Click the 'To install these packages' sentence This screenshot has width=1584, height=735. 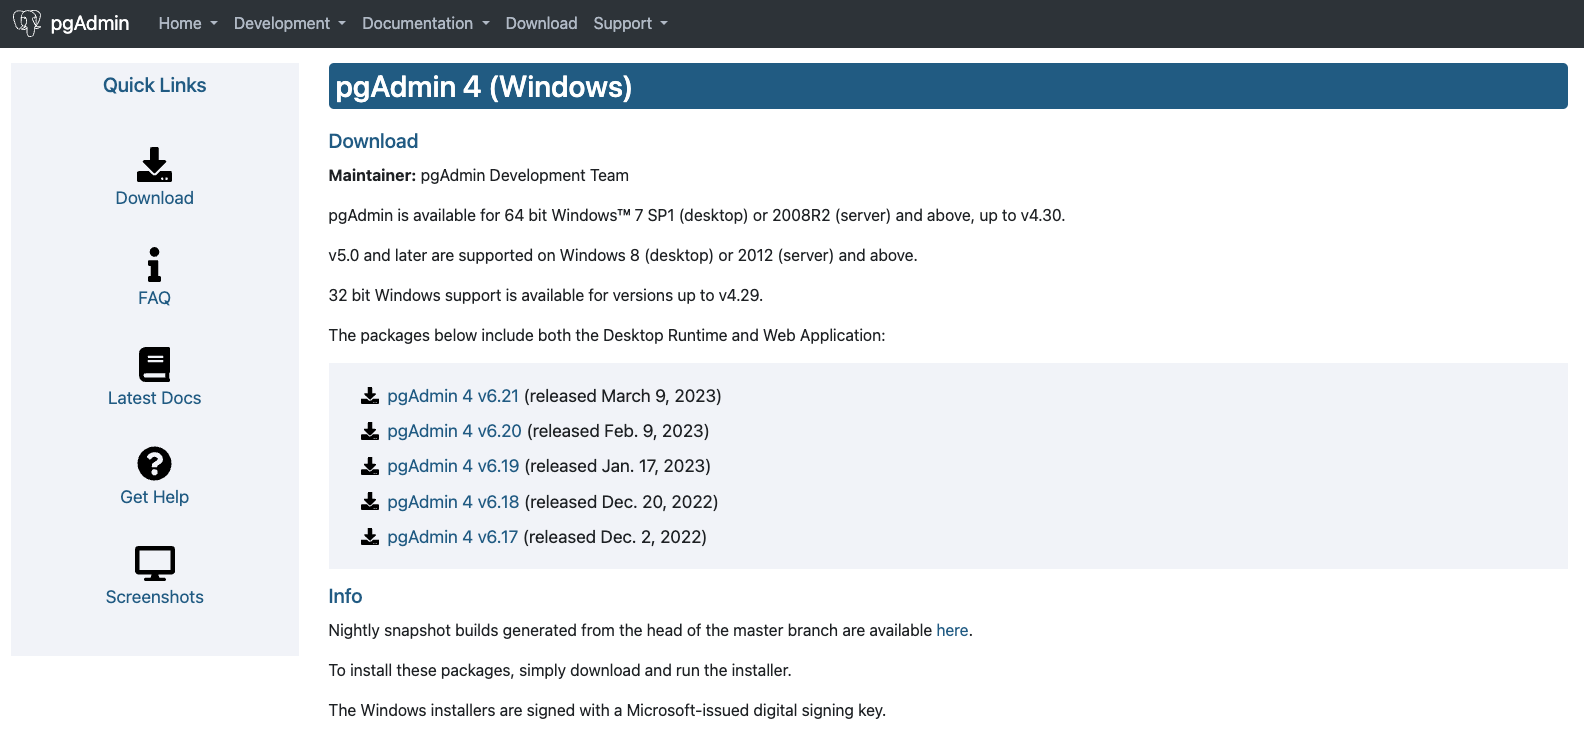[560, 670]
